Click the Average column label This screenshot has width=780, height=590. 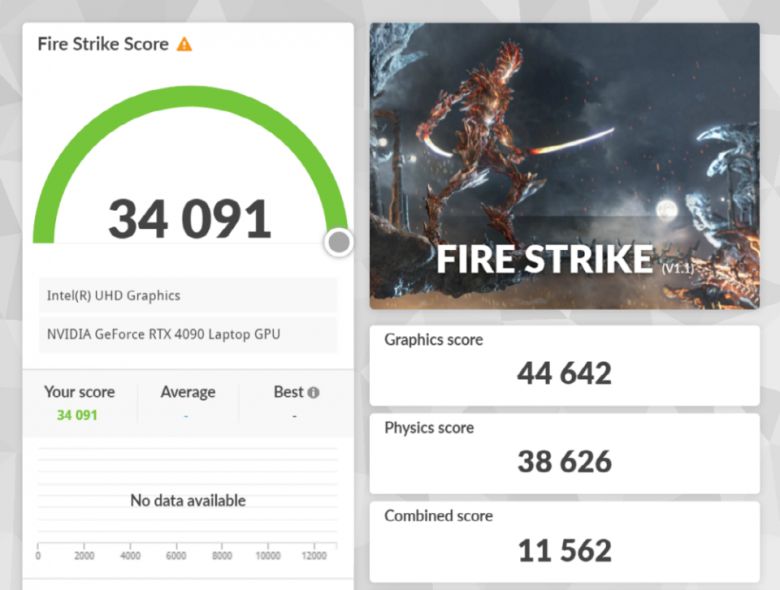[x=188, y=392]
